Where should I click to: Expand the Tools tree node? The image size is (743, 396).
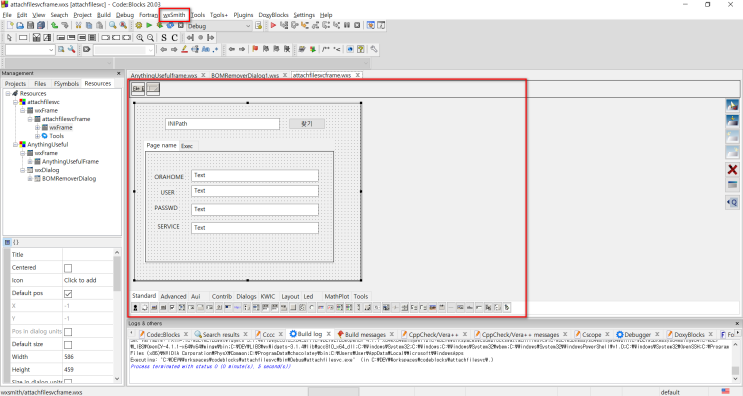coord(37,136)
